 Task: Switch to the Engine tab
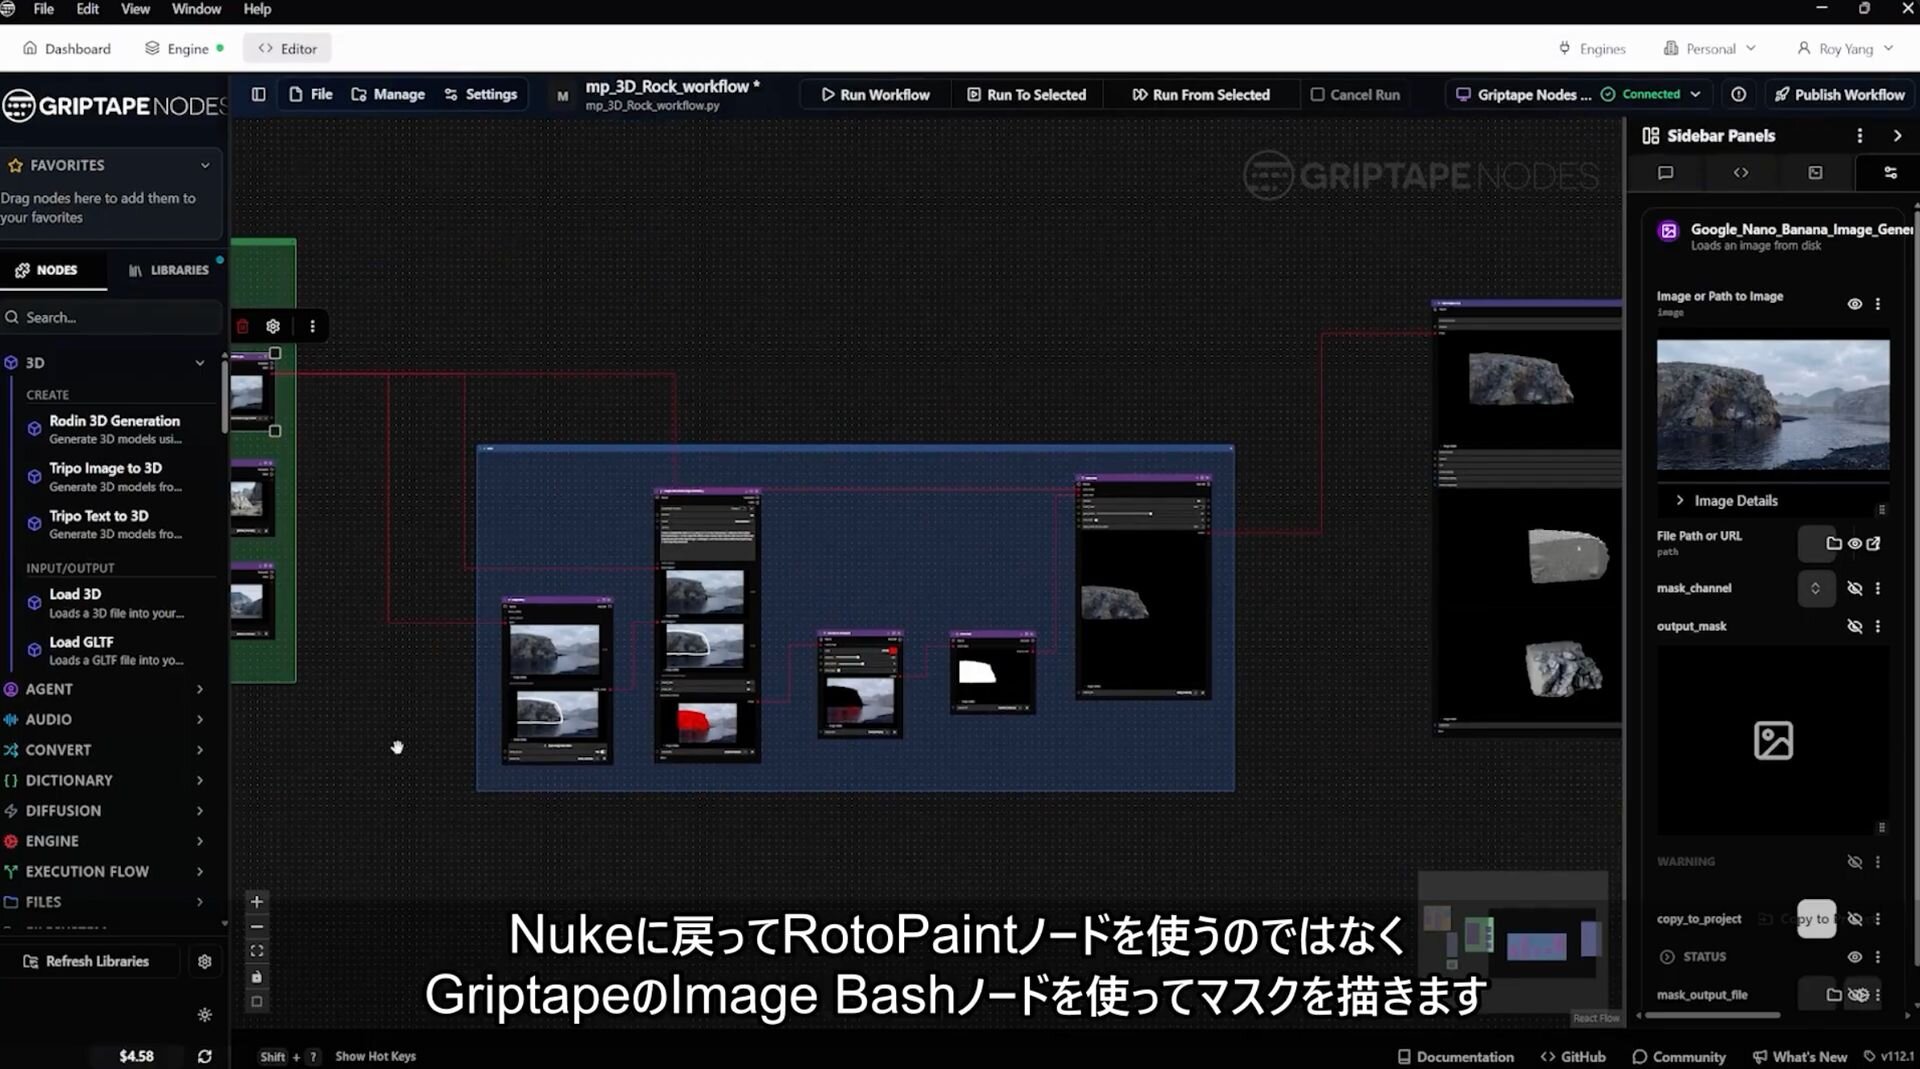184,48
